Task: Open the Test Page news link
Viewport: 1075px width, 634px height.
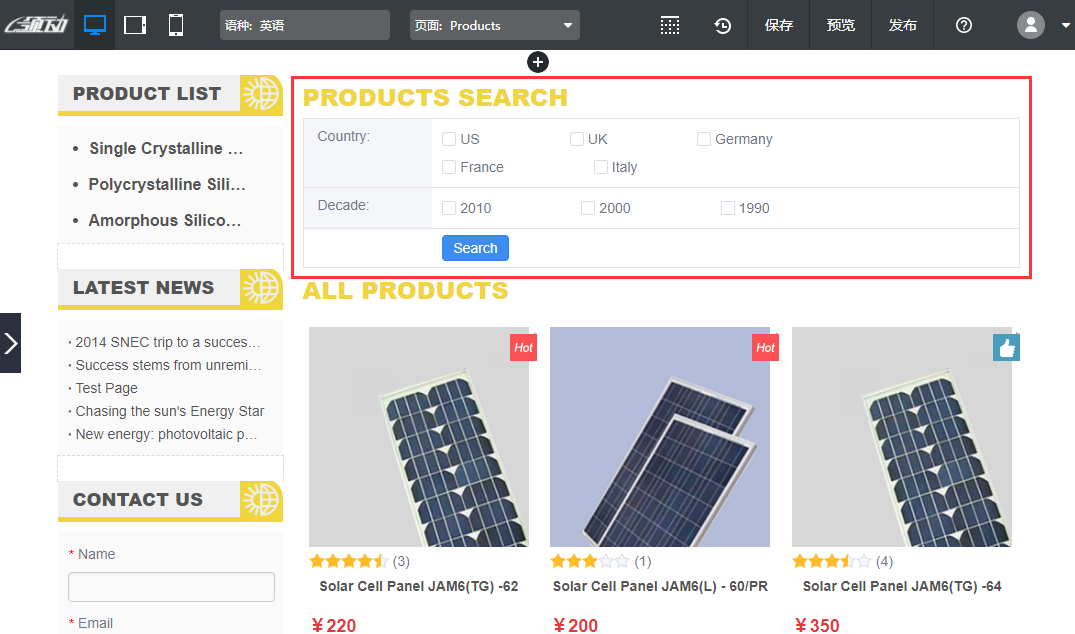Action: [x=106, y=388]
